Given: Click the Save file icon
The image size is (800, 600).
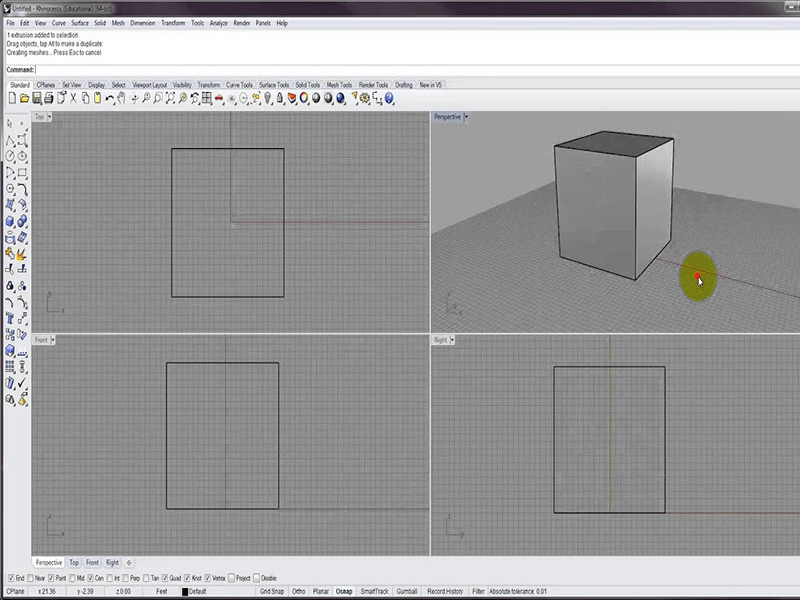Looking at the screenshot, I should click(37, 98).
